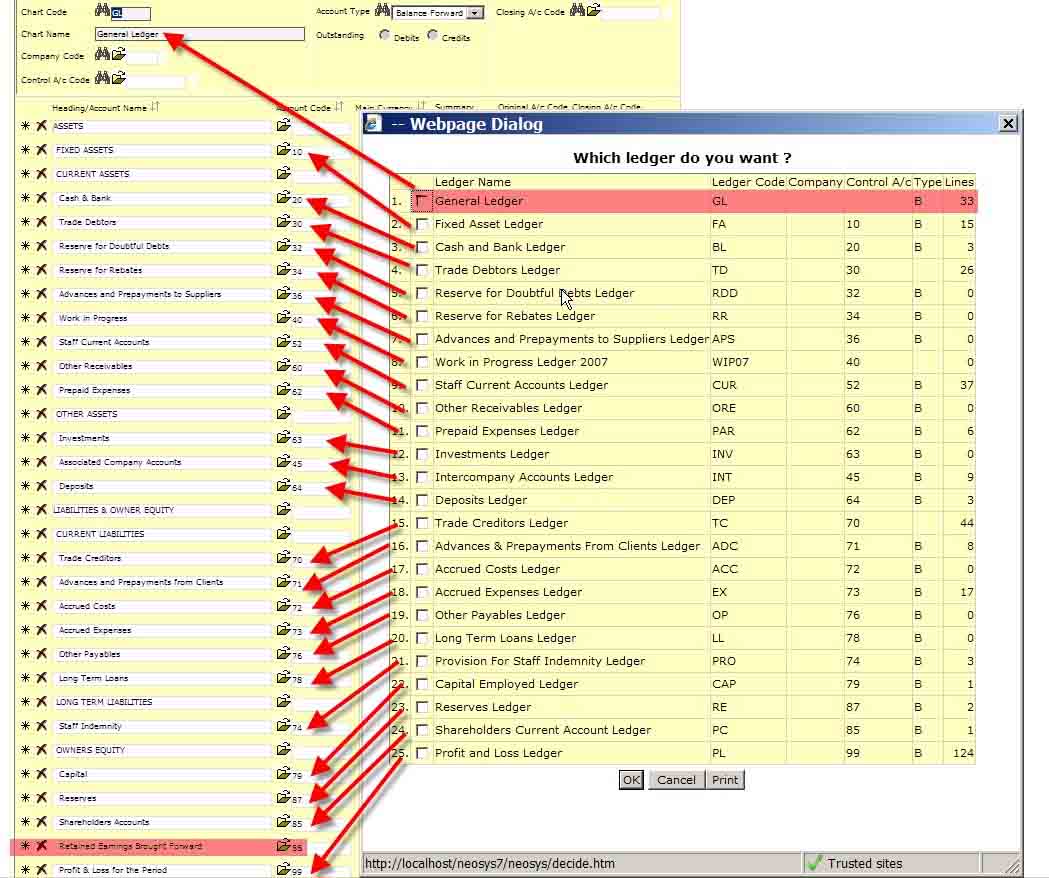Click the Print button in dialog

725,780
